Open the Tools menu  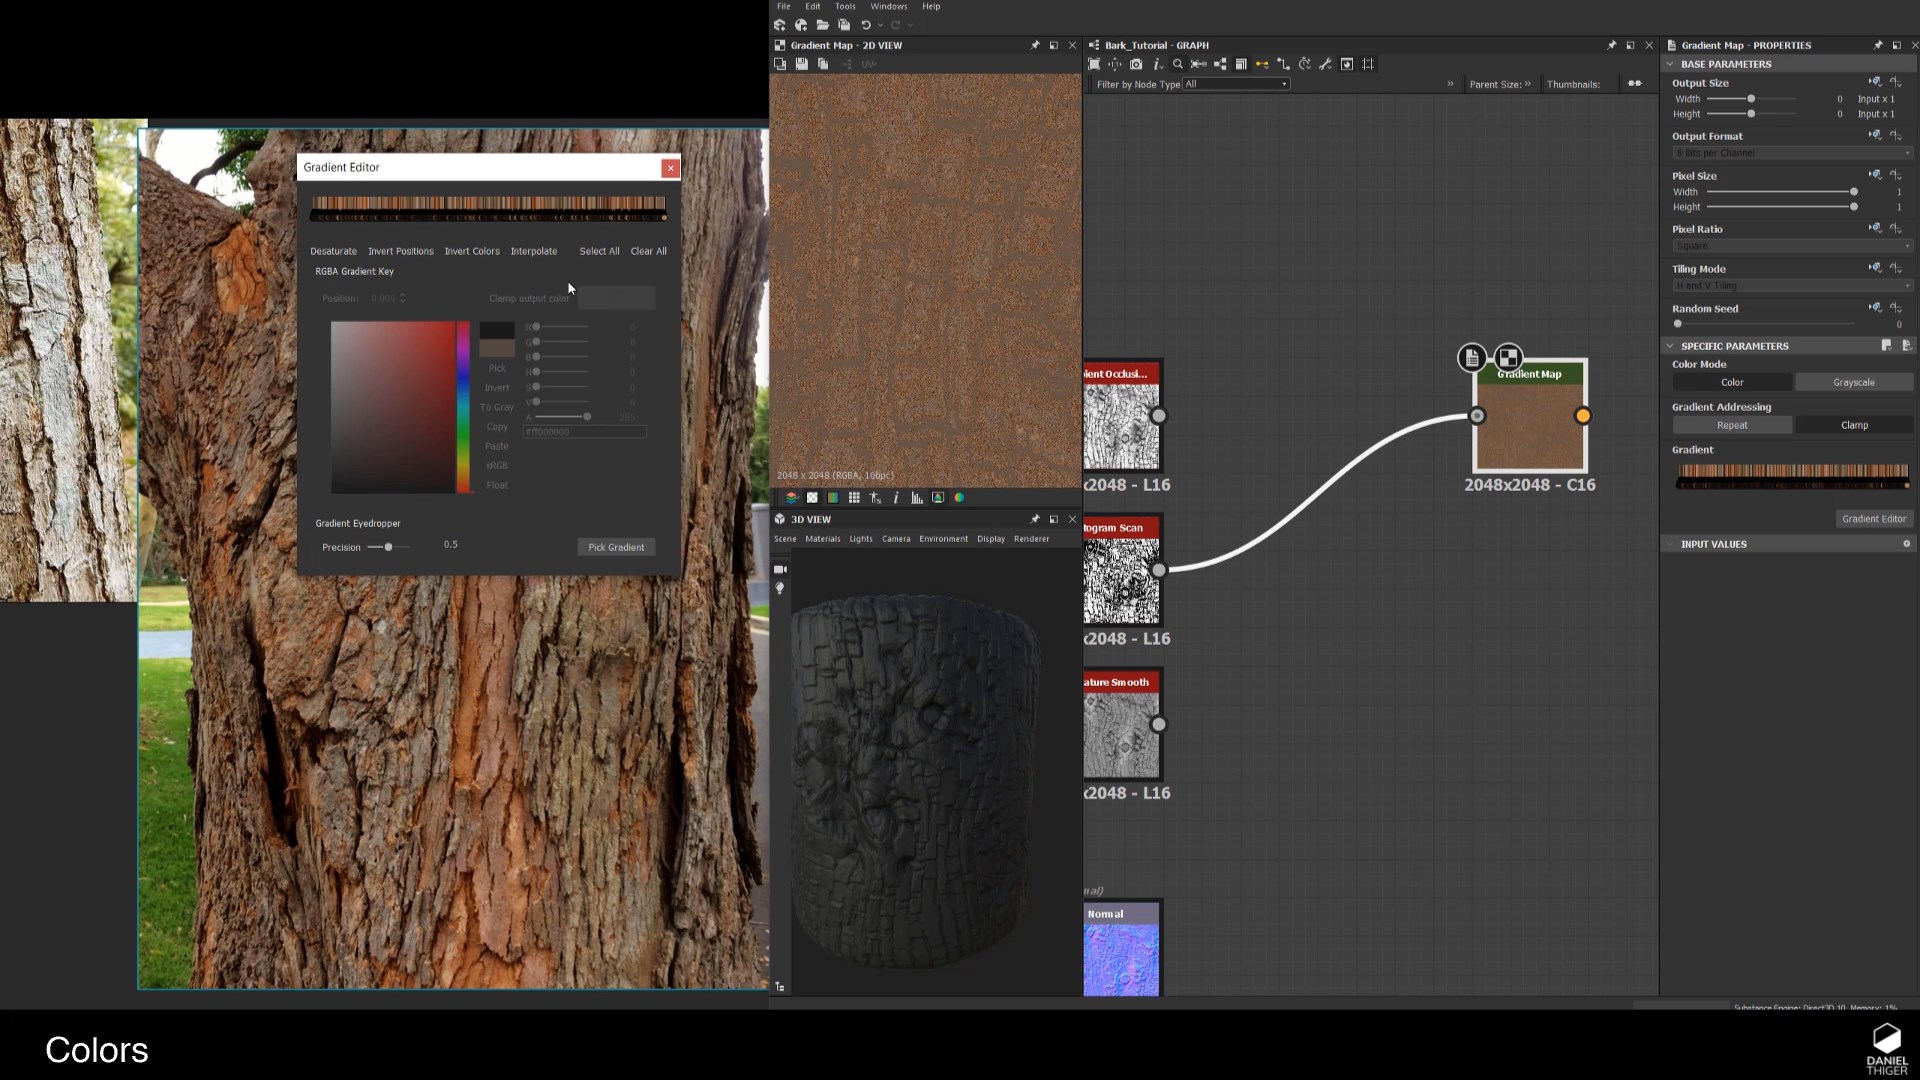pos(845,6)
